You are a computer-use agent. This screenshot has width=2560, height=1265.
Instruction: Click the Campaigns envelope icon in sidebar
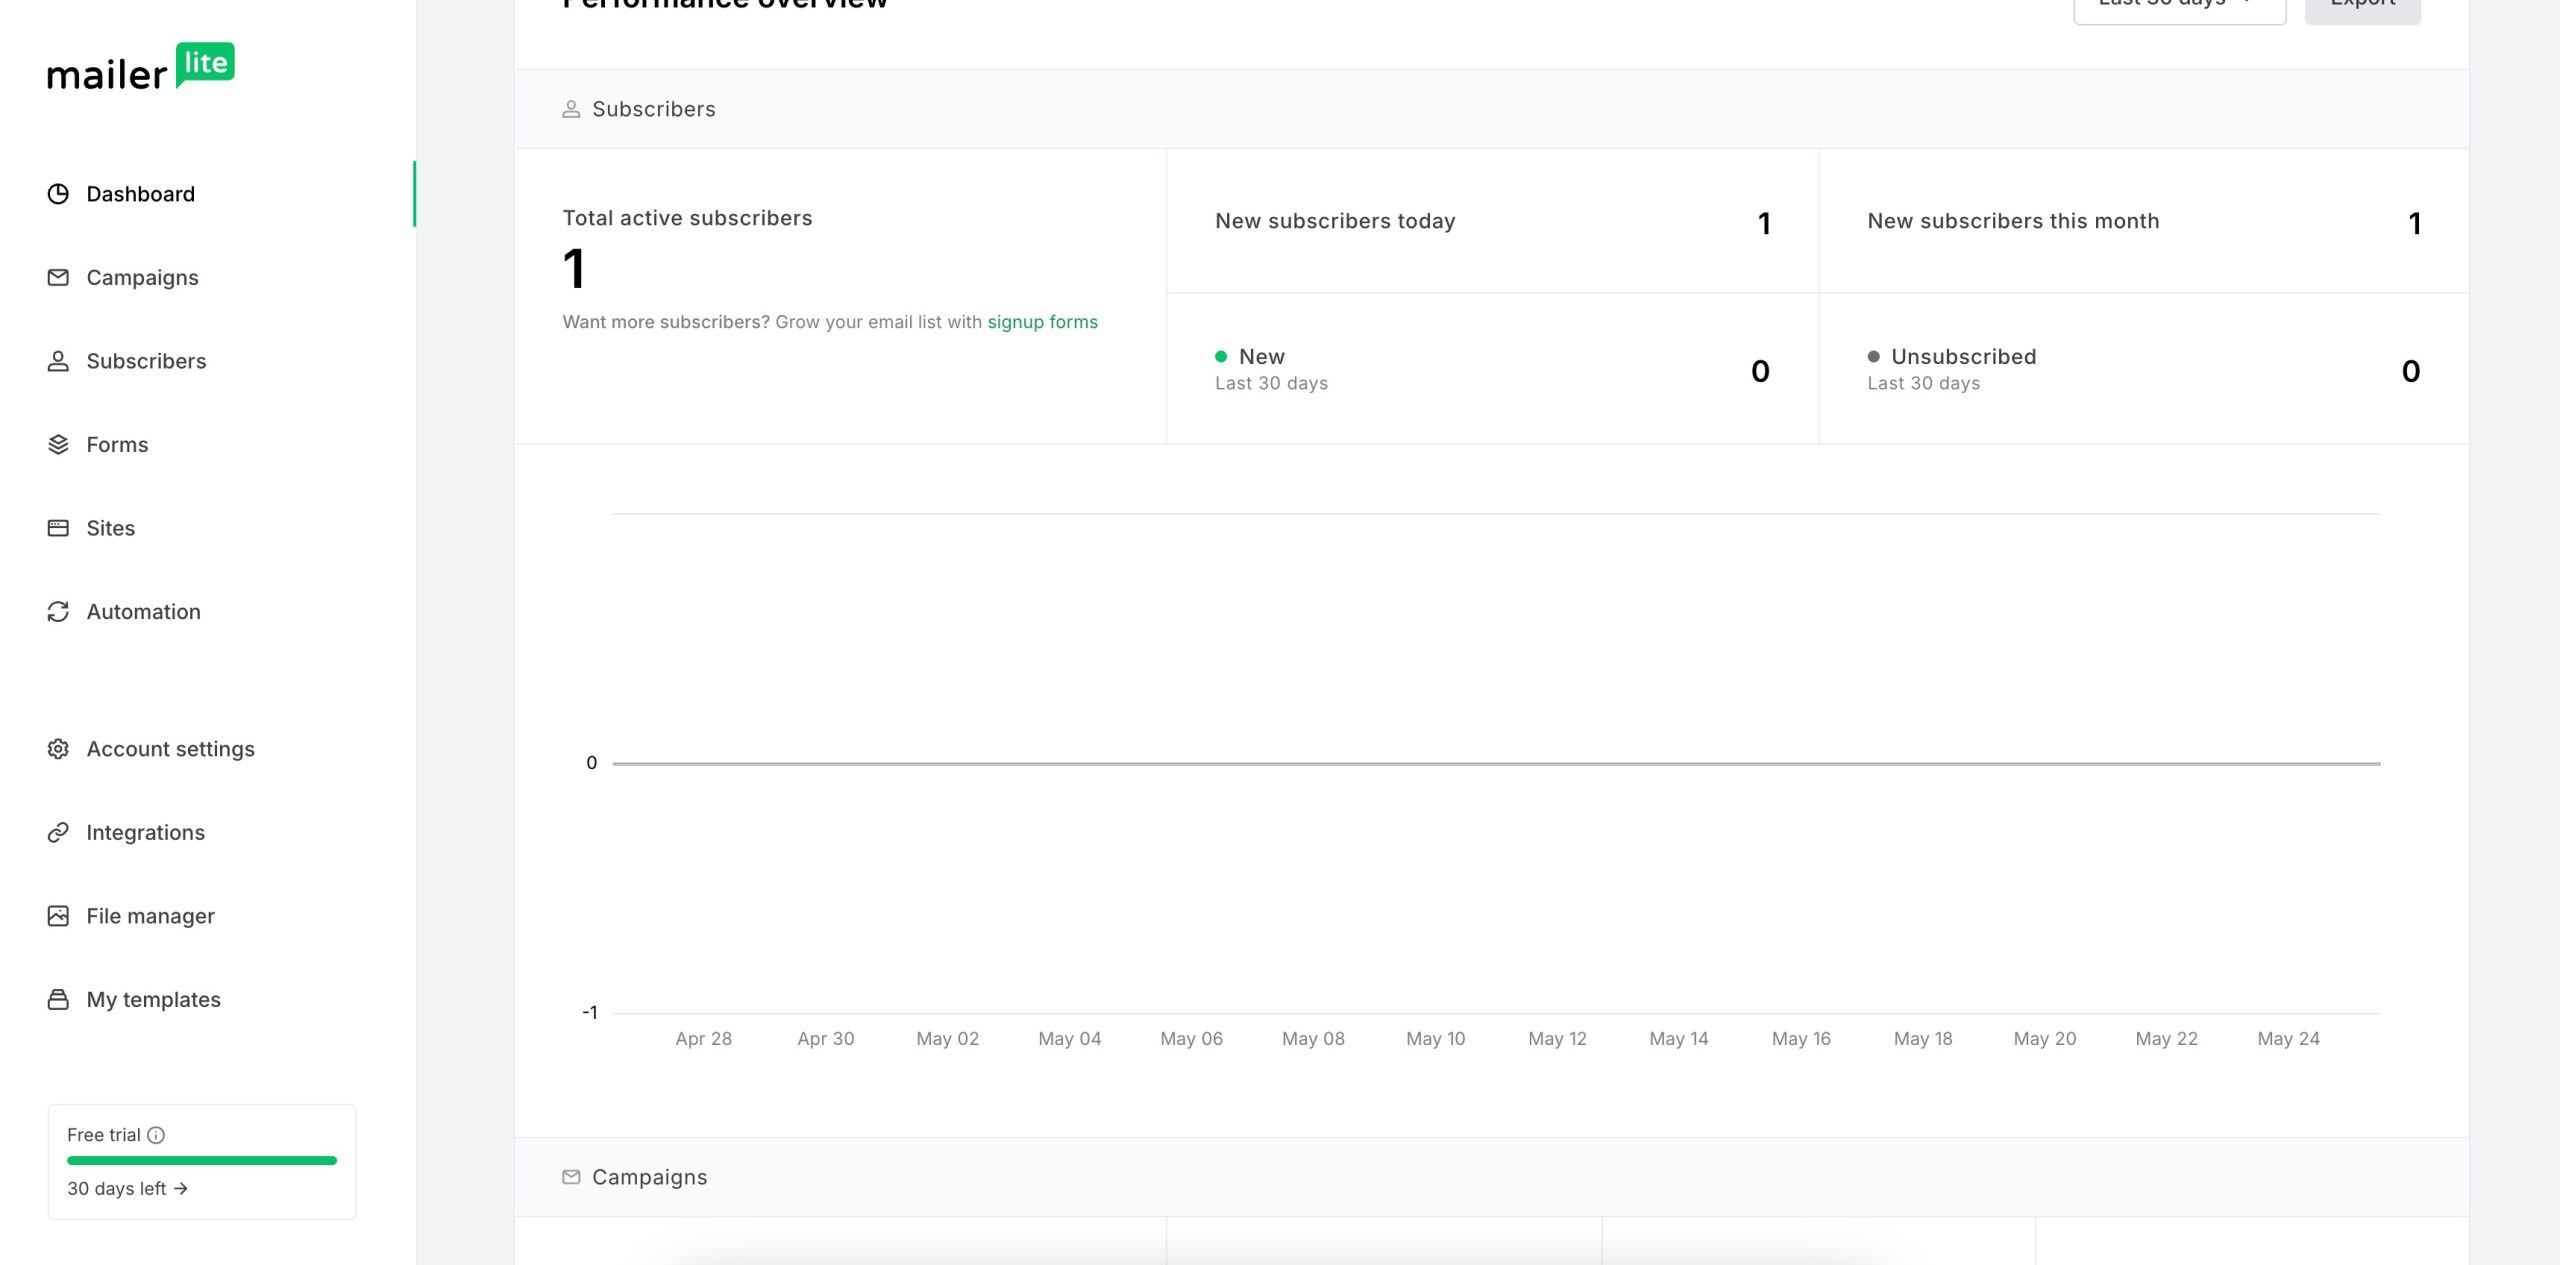58,277
